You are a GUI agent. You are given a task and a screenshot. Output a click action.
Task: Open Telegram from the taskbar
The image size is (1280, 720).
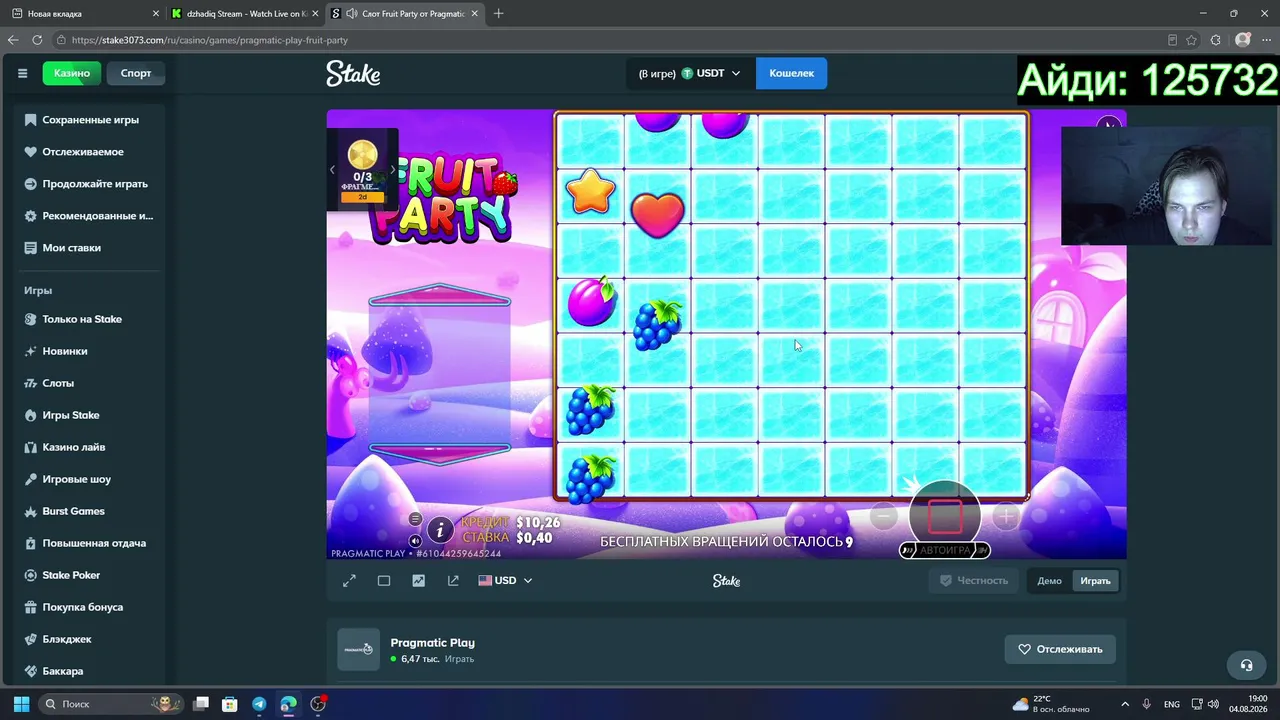(x=259, y=704)
